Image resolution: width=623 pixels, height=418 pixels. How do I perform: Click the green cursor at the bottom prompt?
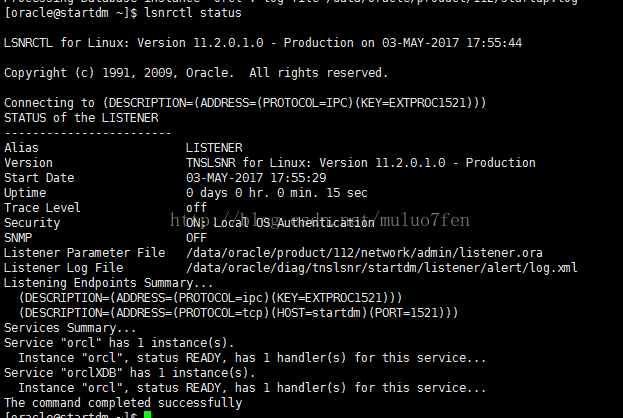tap(147, 414)
